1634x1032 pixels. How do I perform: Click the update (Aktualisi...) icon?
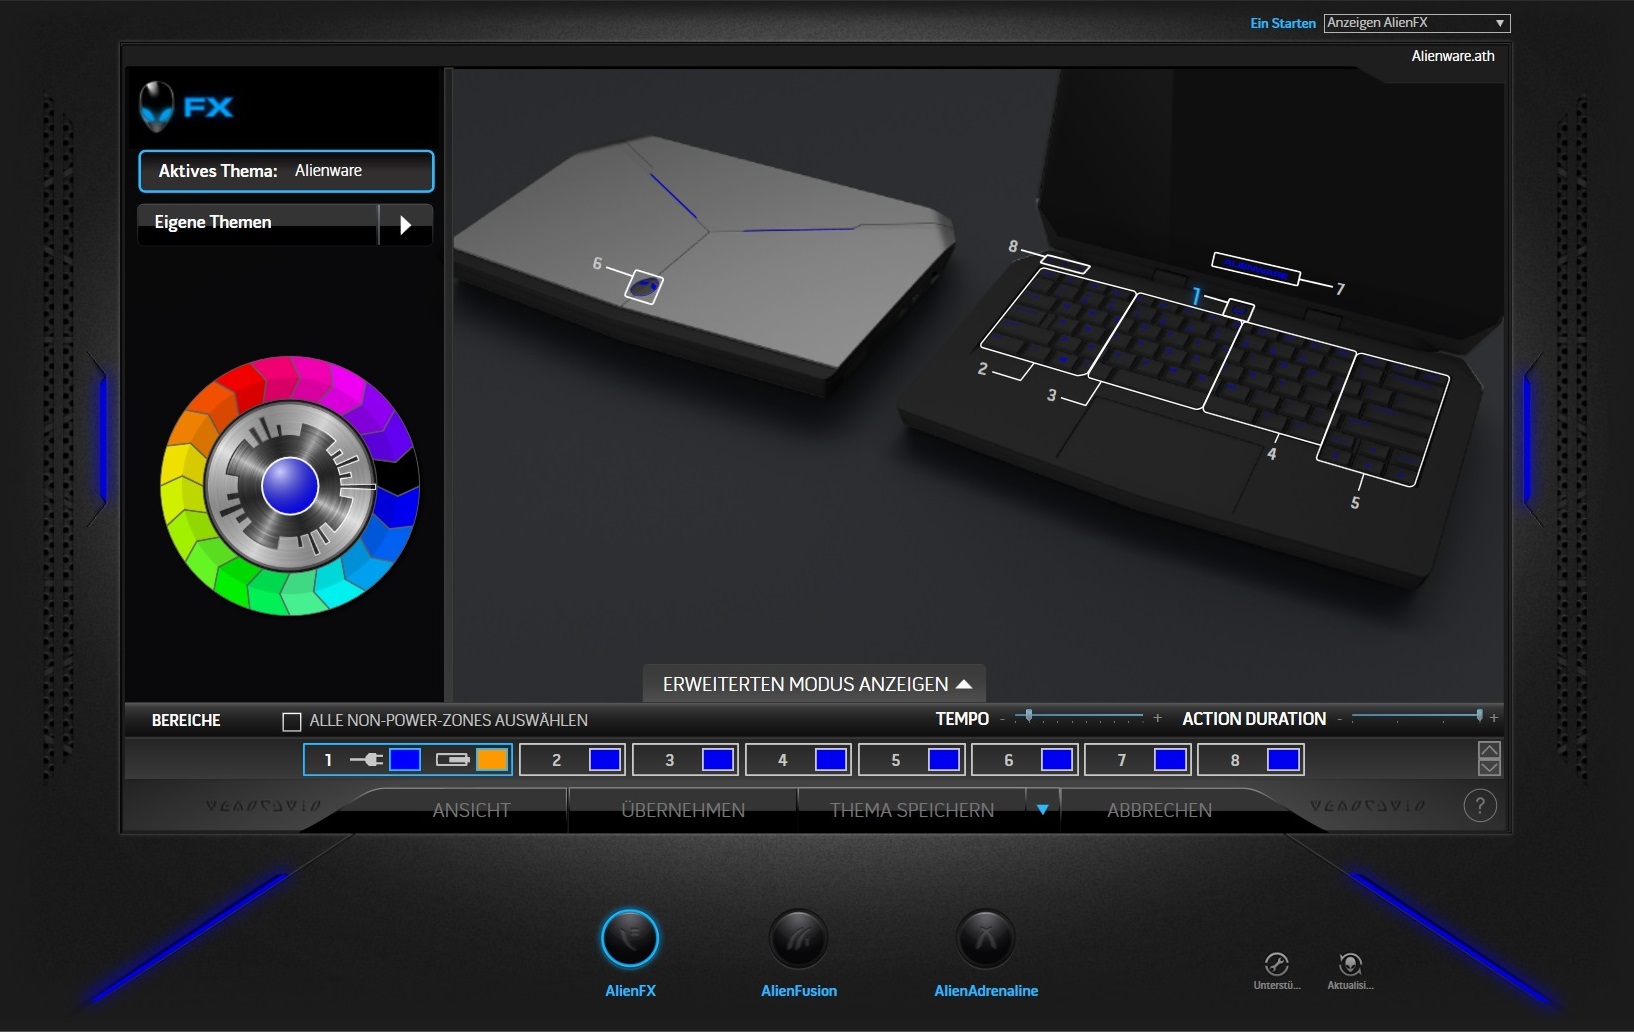[x=1350, y=964]
